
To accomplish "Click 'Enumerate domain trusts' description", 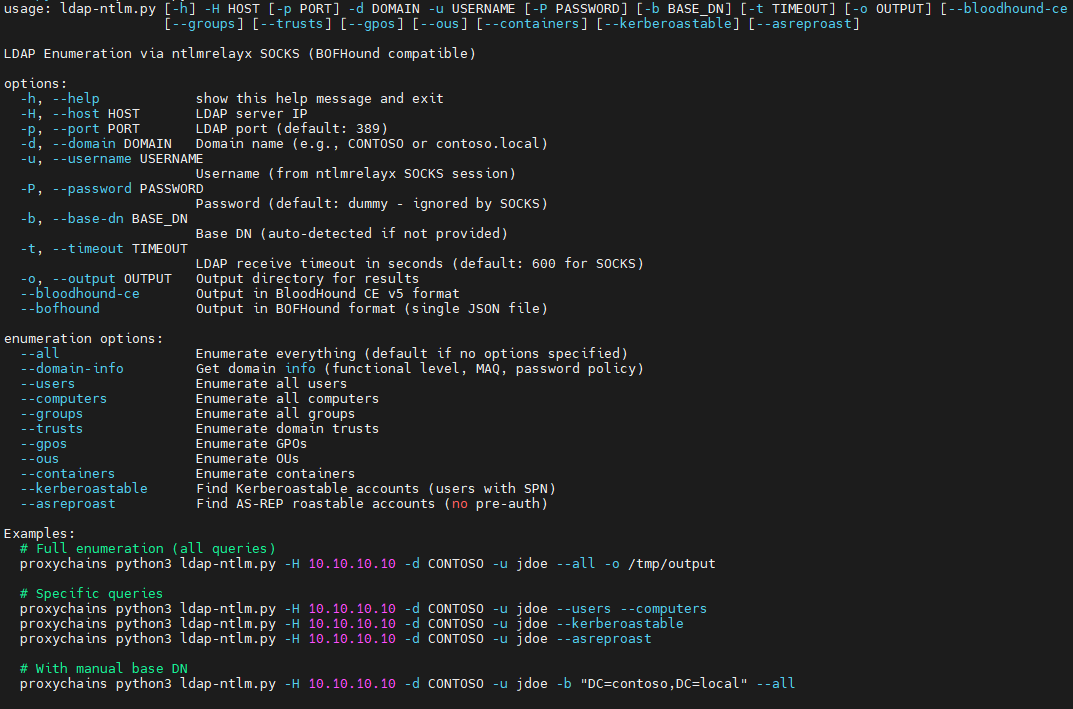I will tap(287, 429).
